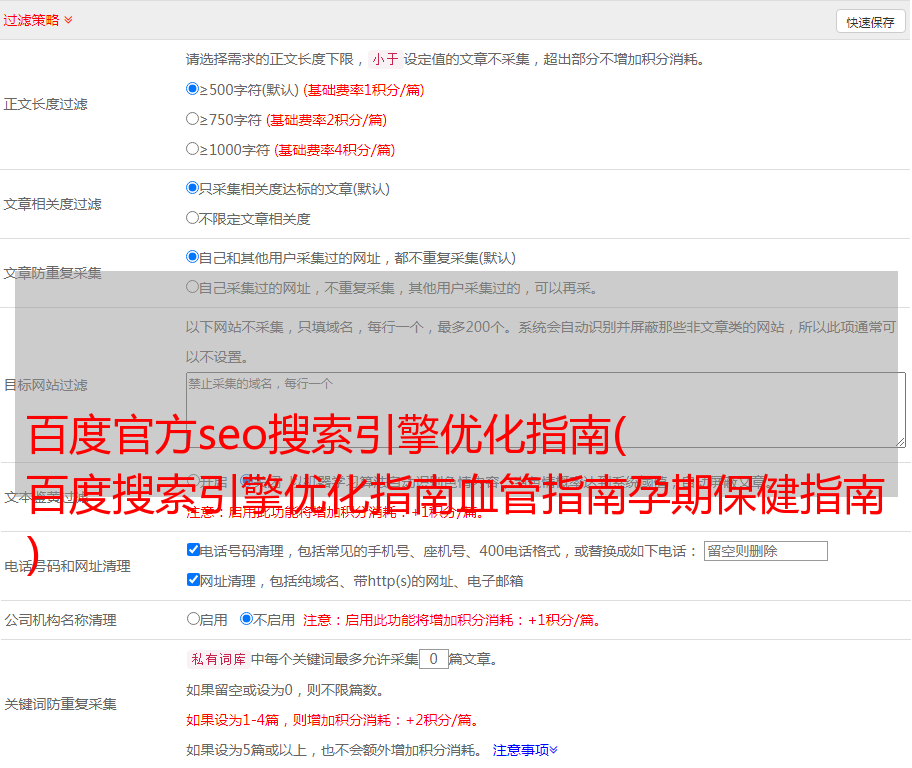Click the 关键词防重复采集 row label
The height and width of the screenshot is (768, 912).
click(60, 705)
